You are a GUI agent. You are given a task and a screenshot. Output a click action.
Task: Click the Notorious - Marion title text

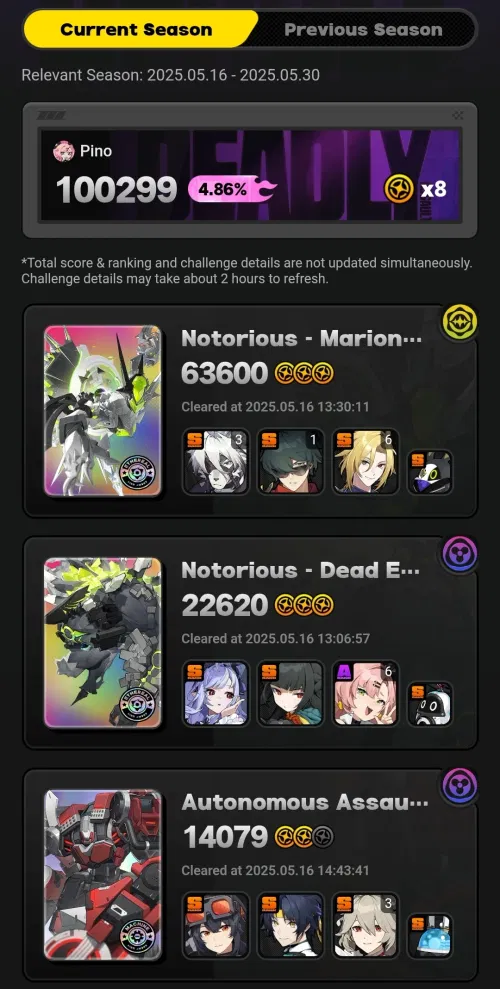[x=301, y=339]
